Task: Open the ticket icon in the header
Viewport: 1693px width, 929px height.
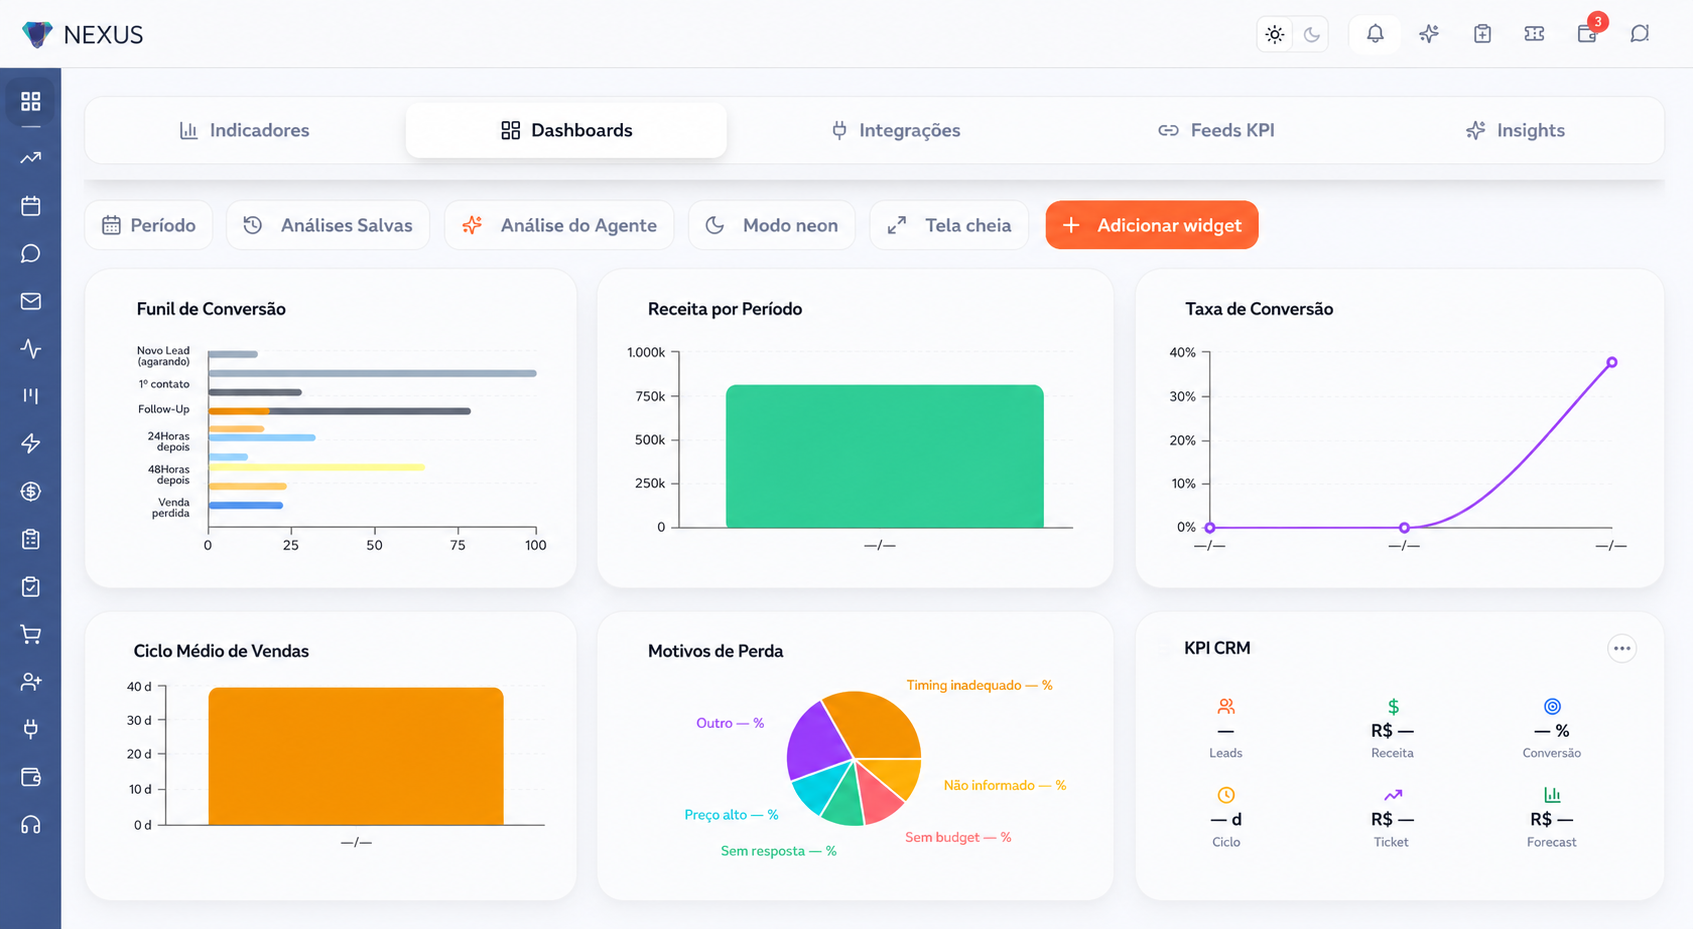Action: click(x=1534, y=34)
